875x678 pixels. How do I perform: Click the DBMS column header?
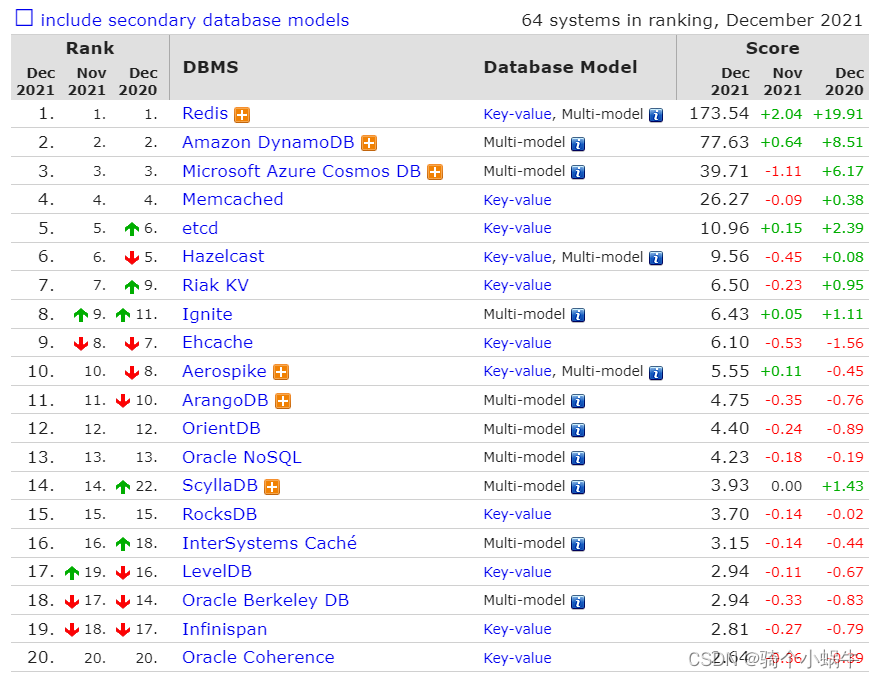(x=210, y=67)
